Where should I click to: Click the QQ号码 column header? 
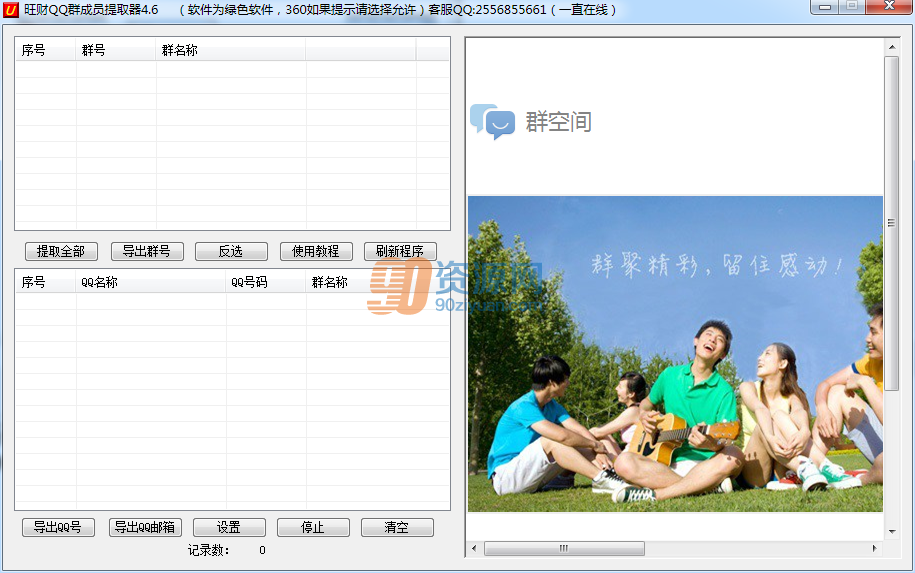266,282
